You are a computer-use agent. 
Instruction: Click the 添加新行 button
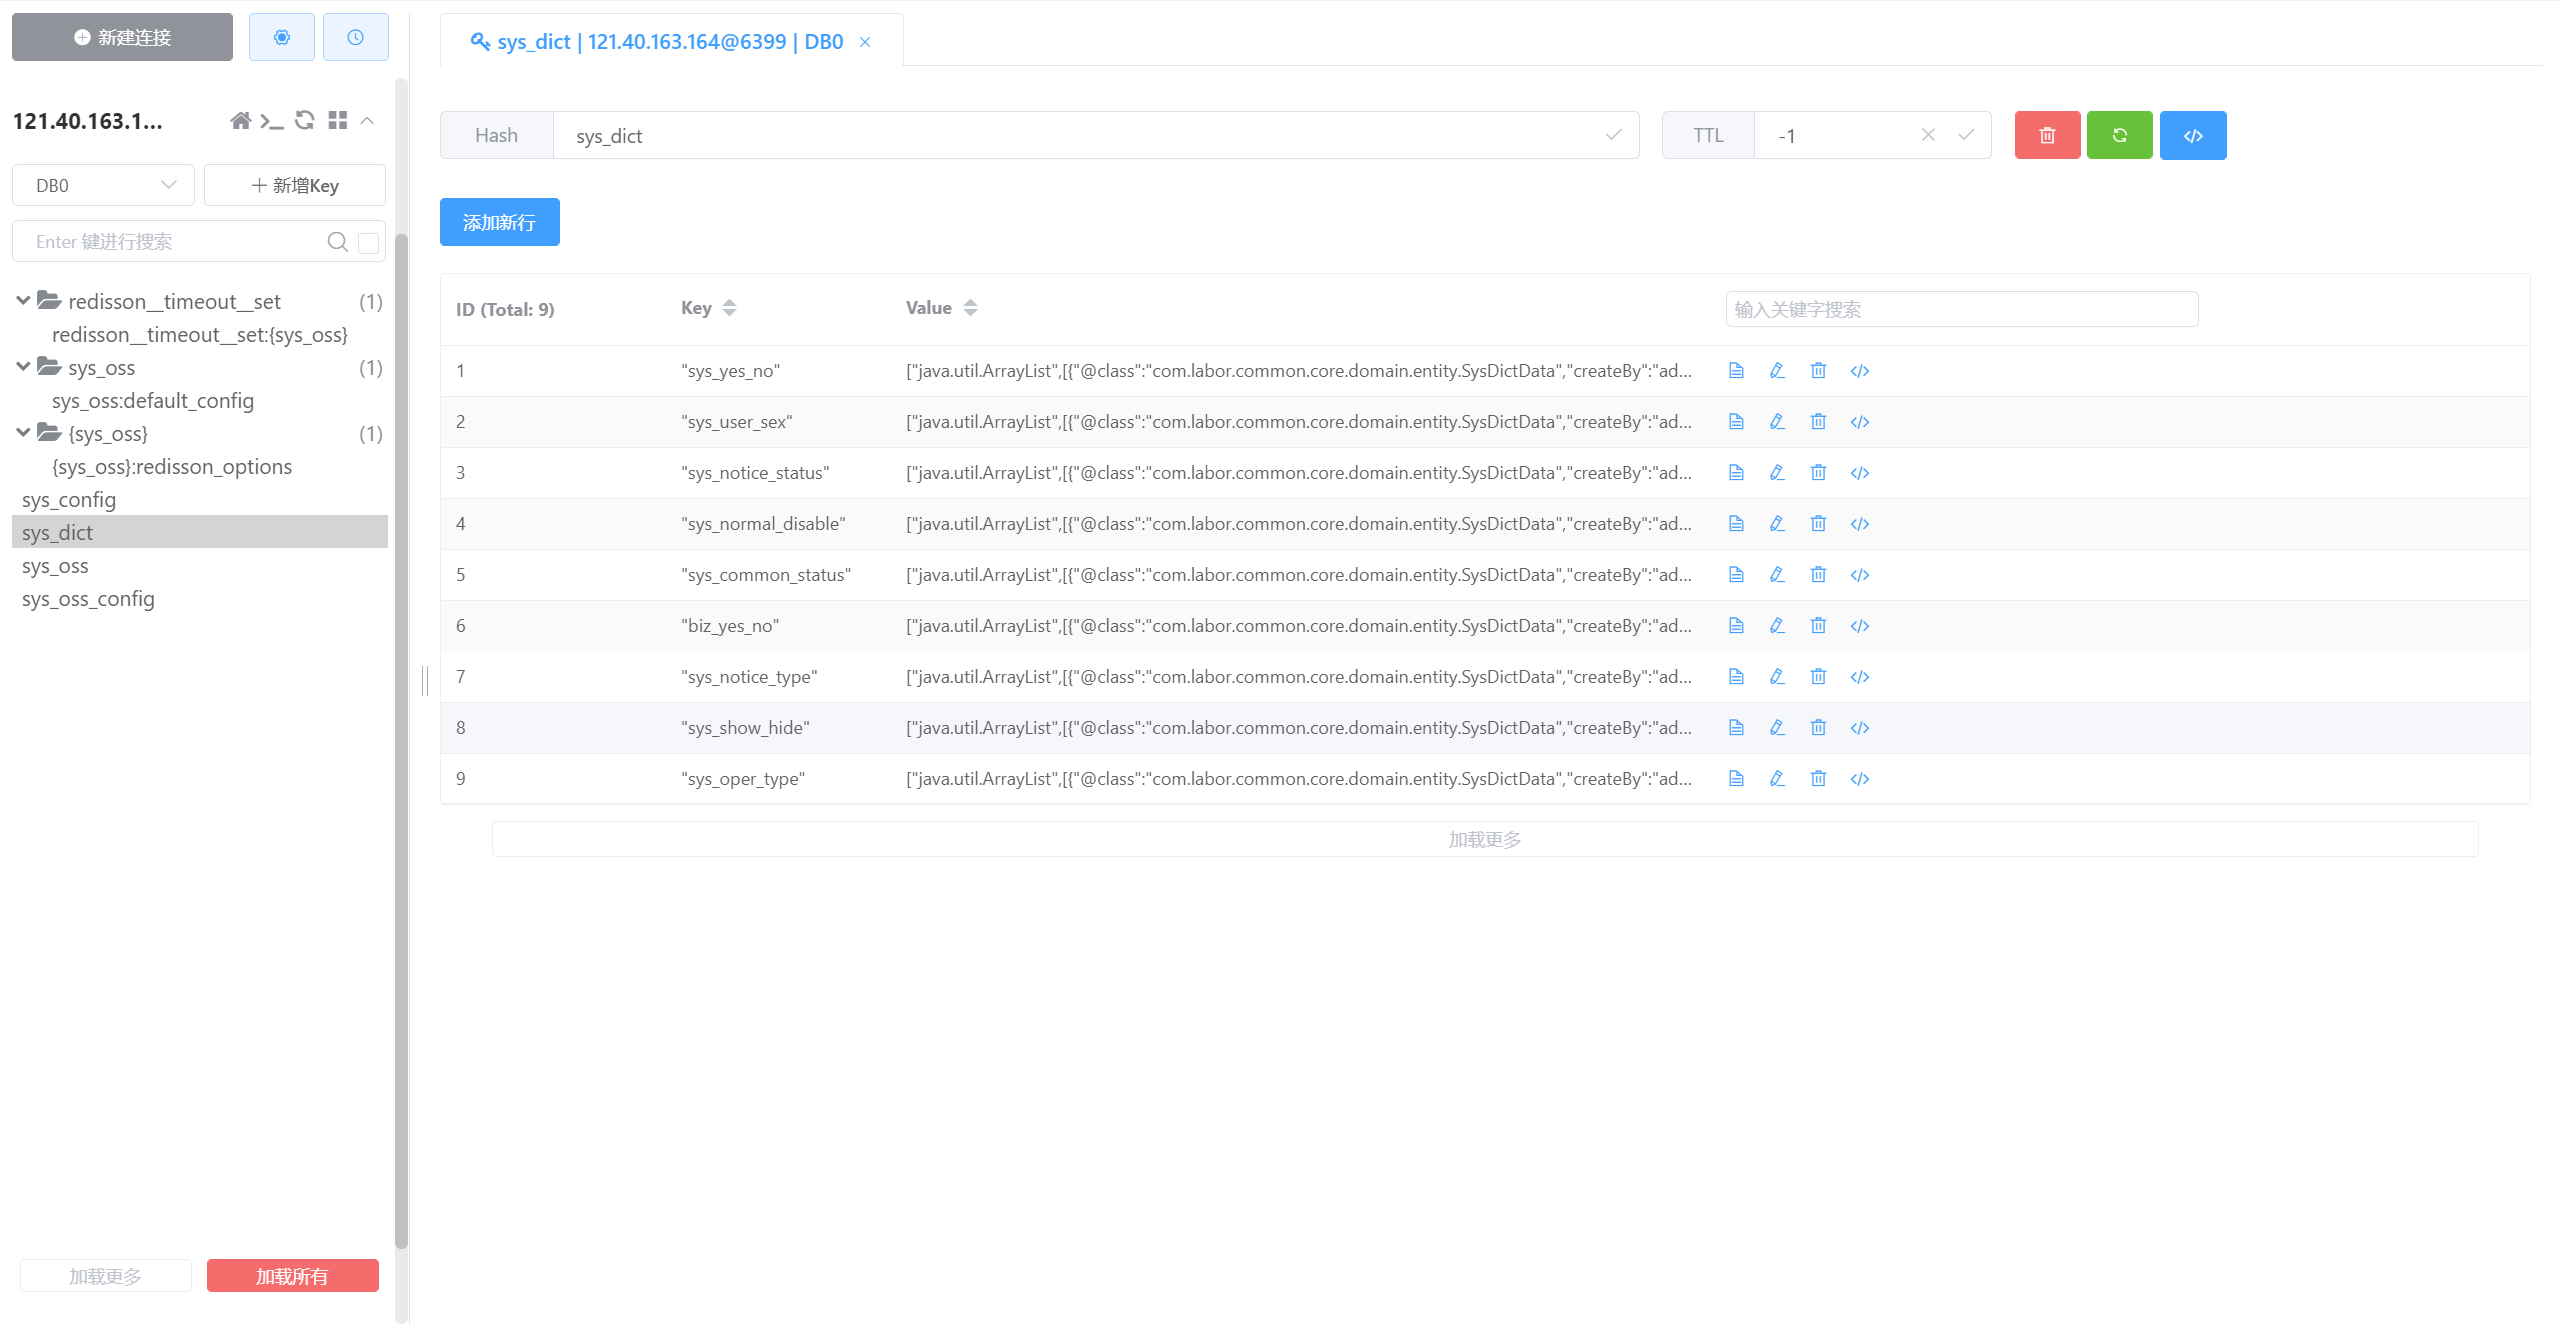click(x=499, y=222)
